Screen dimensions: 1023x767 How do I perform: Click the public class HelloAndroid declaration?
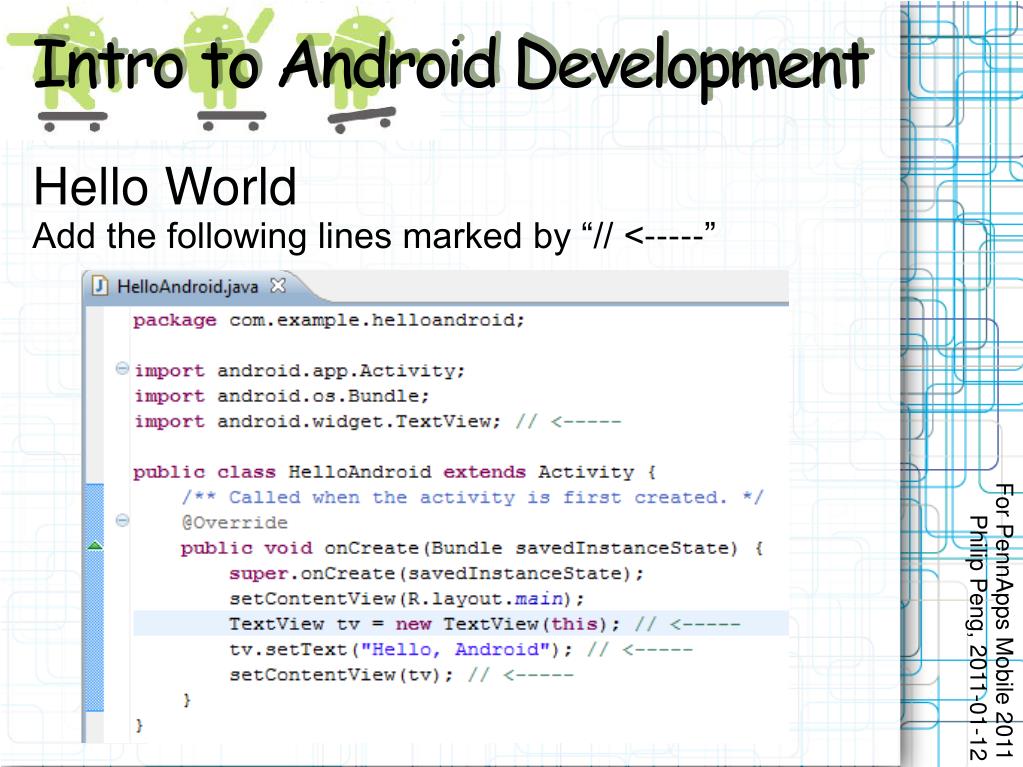tap(394, 472)
